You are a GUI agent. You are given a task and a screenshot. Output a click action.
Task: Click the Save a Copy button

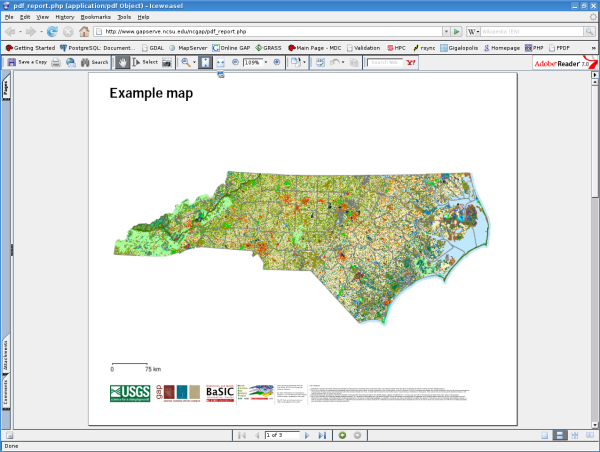point(27,62)
